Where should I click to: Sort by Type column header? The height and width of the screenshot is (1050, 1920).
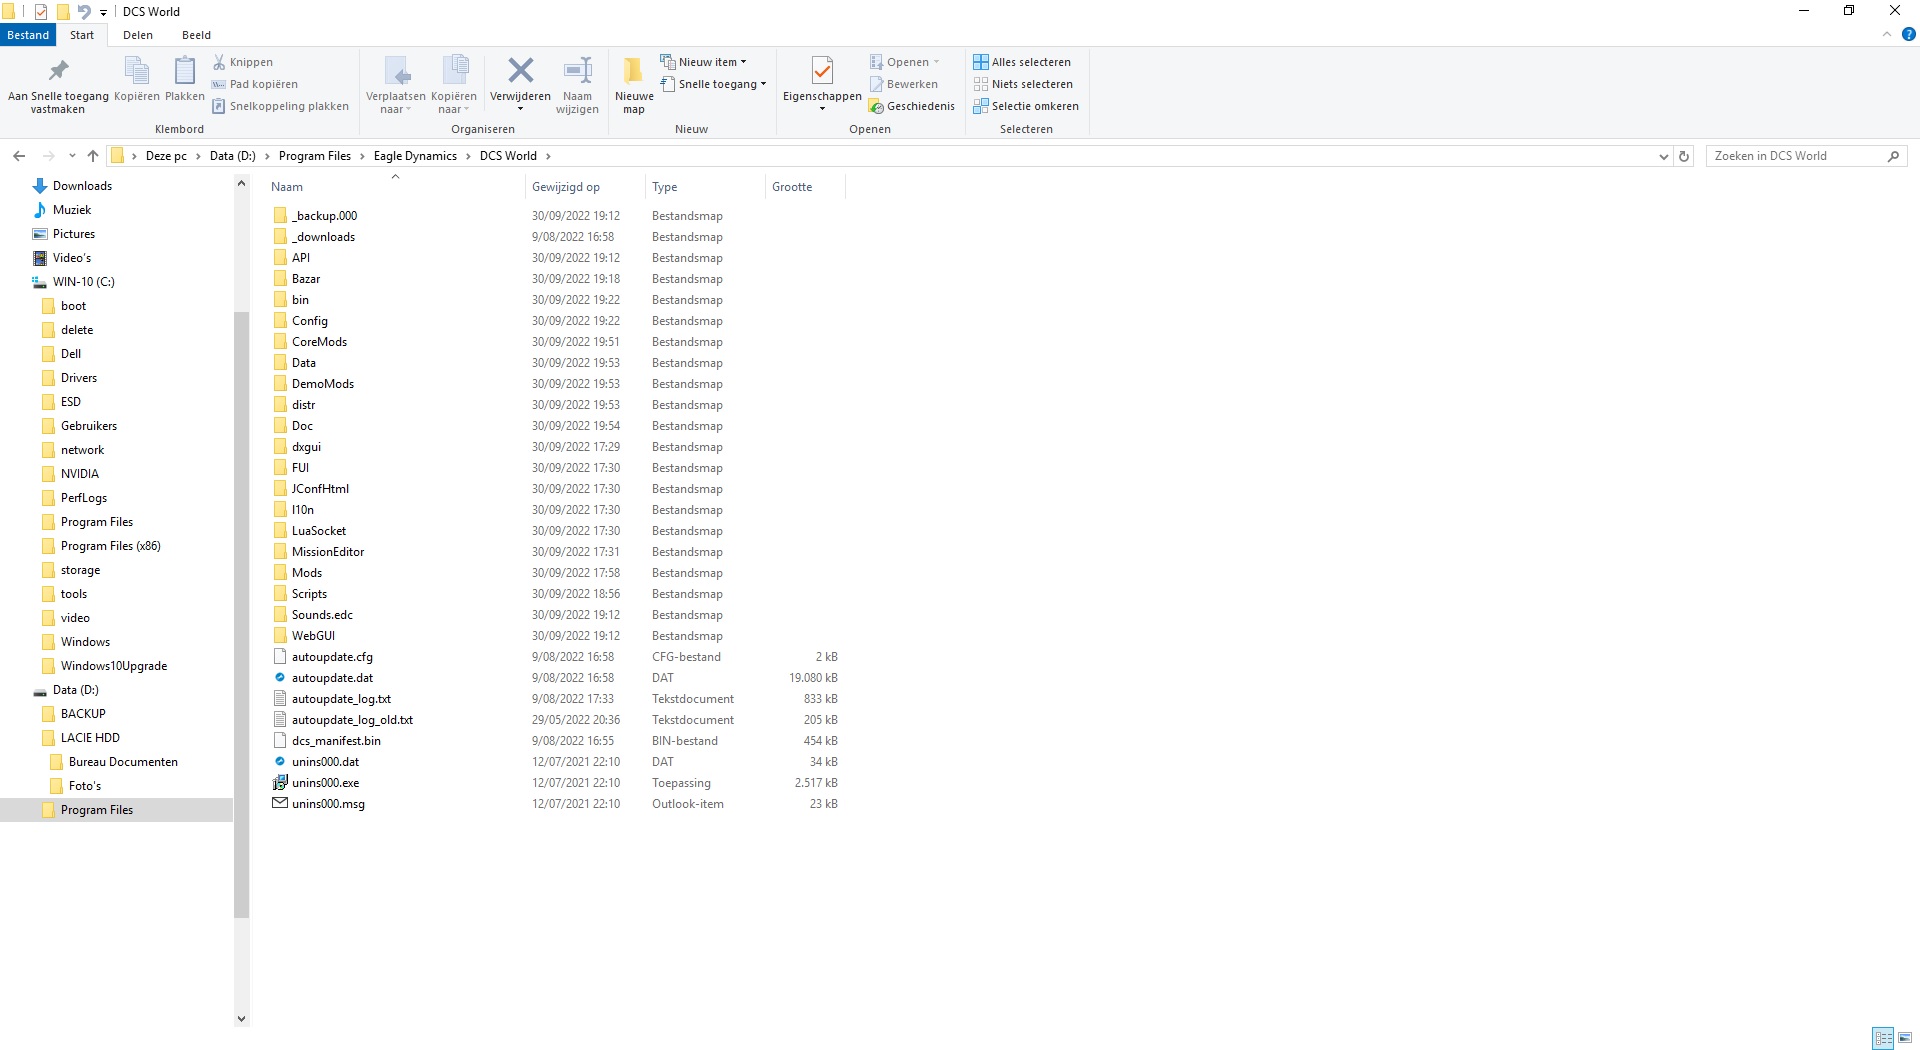[x=704, y=187]
